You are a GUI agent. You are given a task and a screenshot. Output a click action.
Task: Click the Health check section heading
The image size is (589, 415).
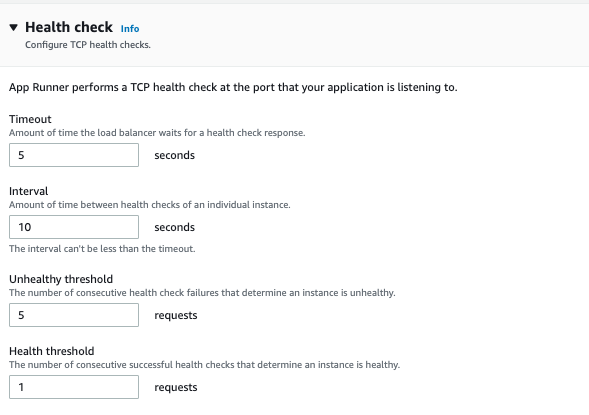[69, 27]
